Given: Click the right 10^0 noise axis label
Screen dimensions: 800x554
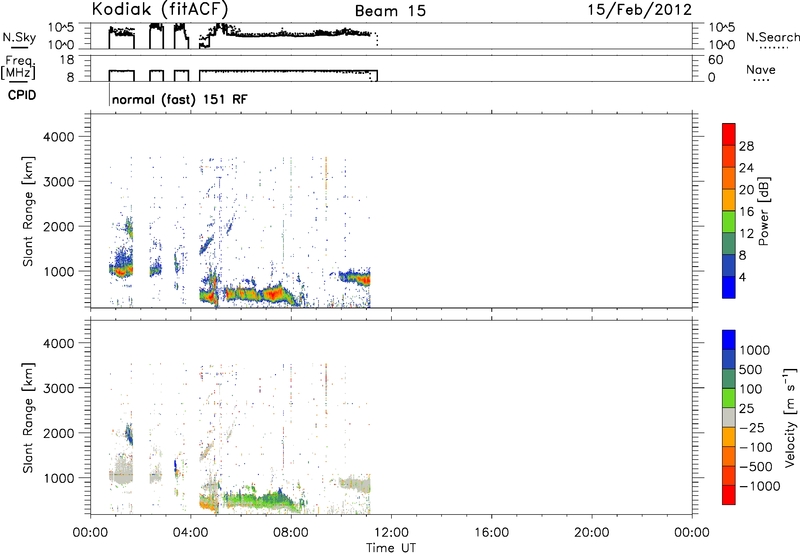Looking at the screenshot, I should (x=722, y=45).
